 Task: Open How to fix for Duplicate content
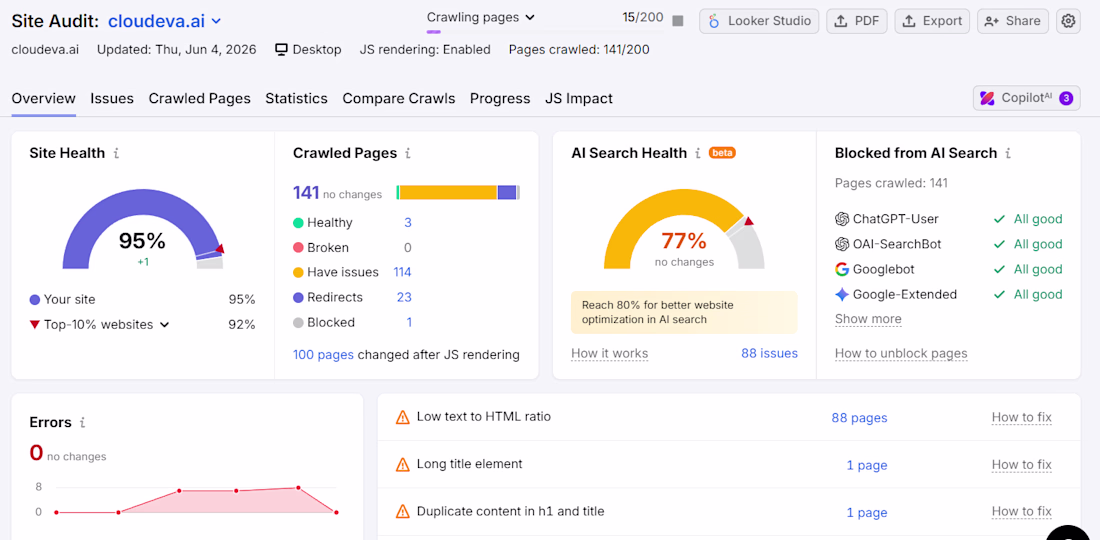click(1021, 512)
